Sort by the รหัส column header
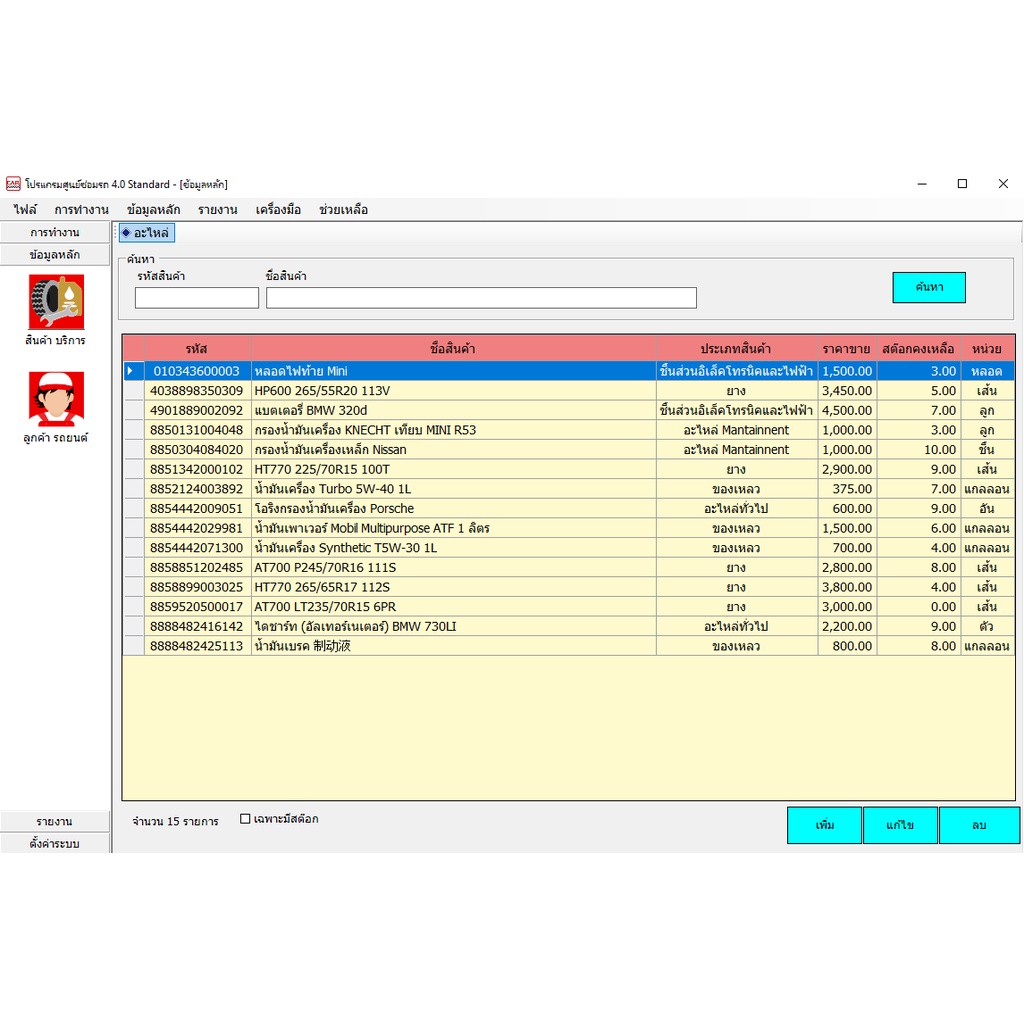Screen dimensions: 1024x1024 coord(197,349)
